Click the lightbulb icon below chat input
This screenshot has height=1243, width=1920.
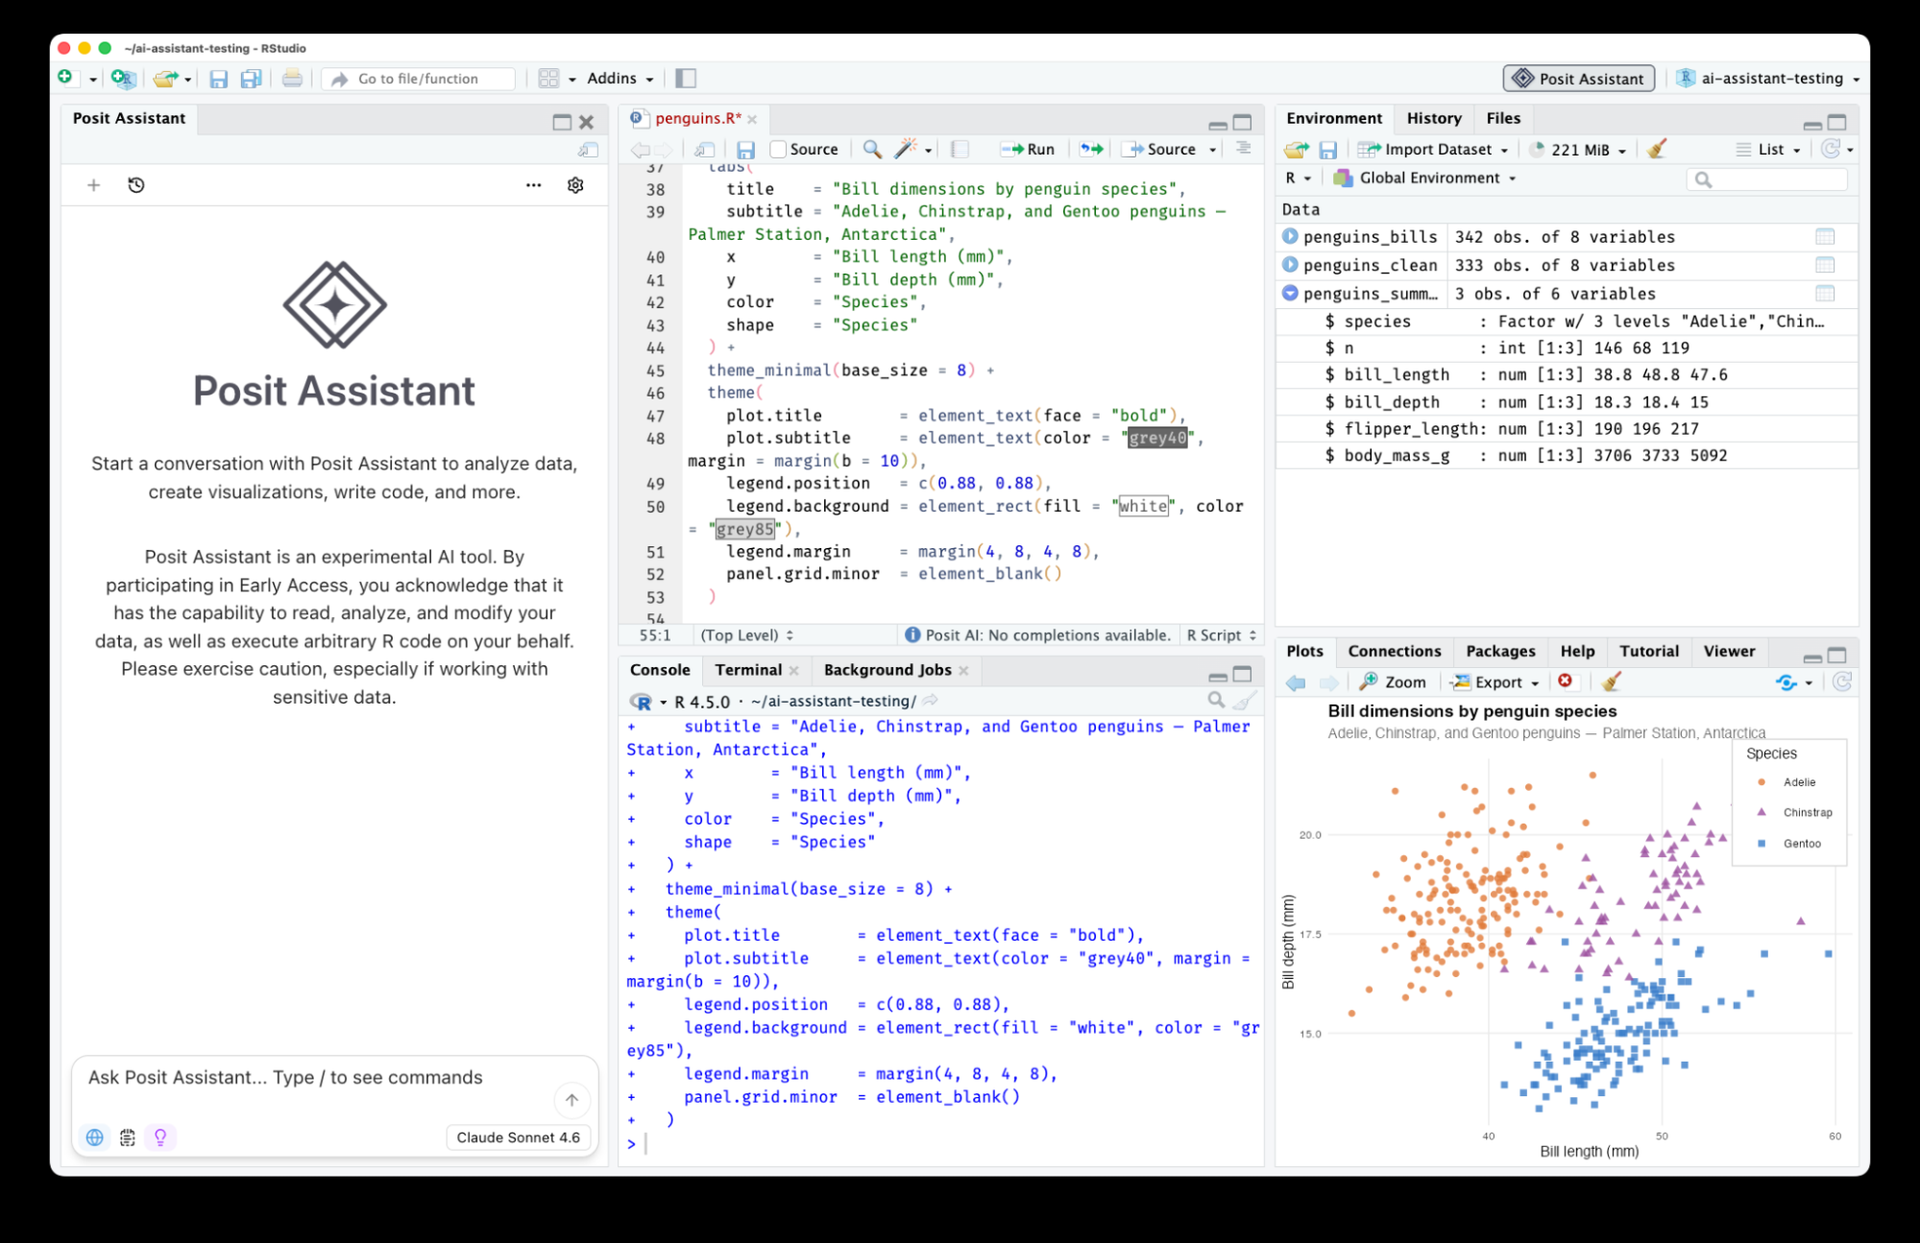(160, 1137)
